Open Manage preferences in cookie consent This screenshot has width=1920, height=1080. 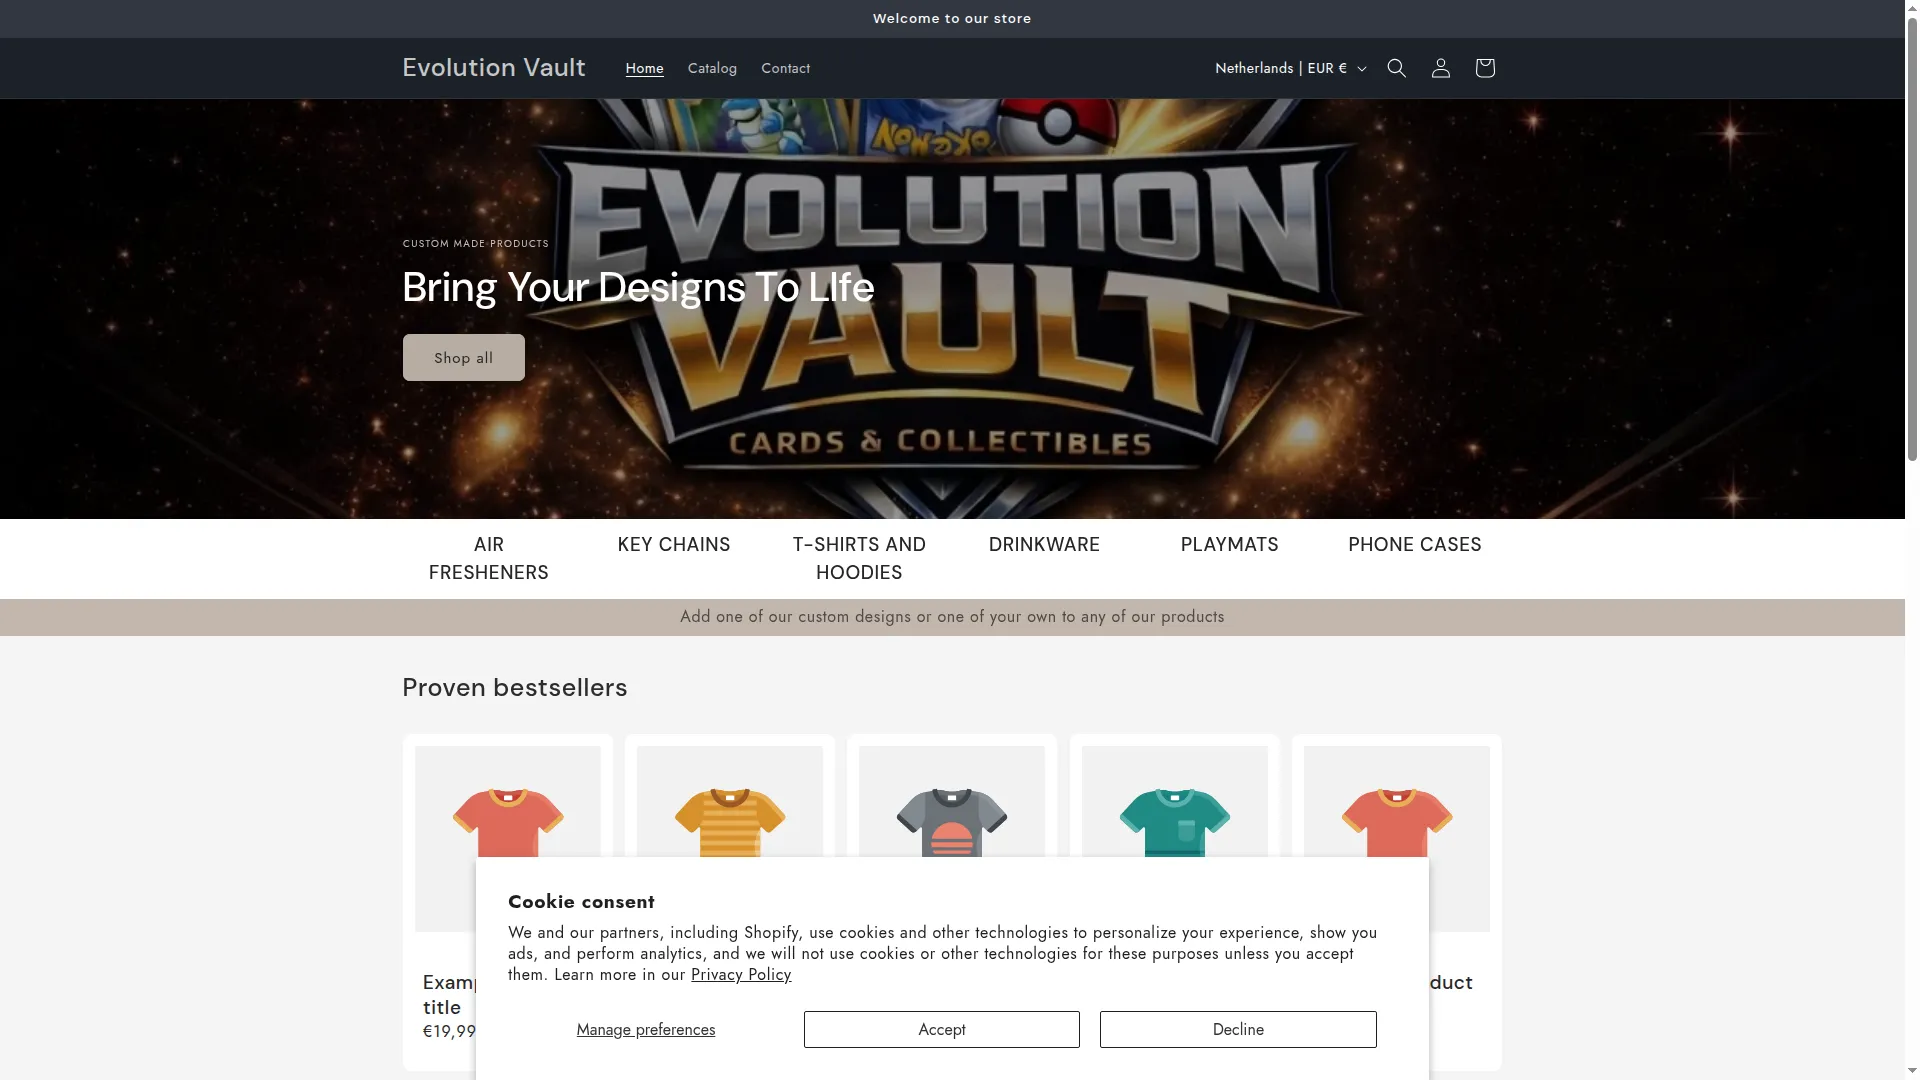coord(645,1029)
